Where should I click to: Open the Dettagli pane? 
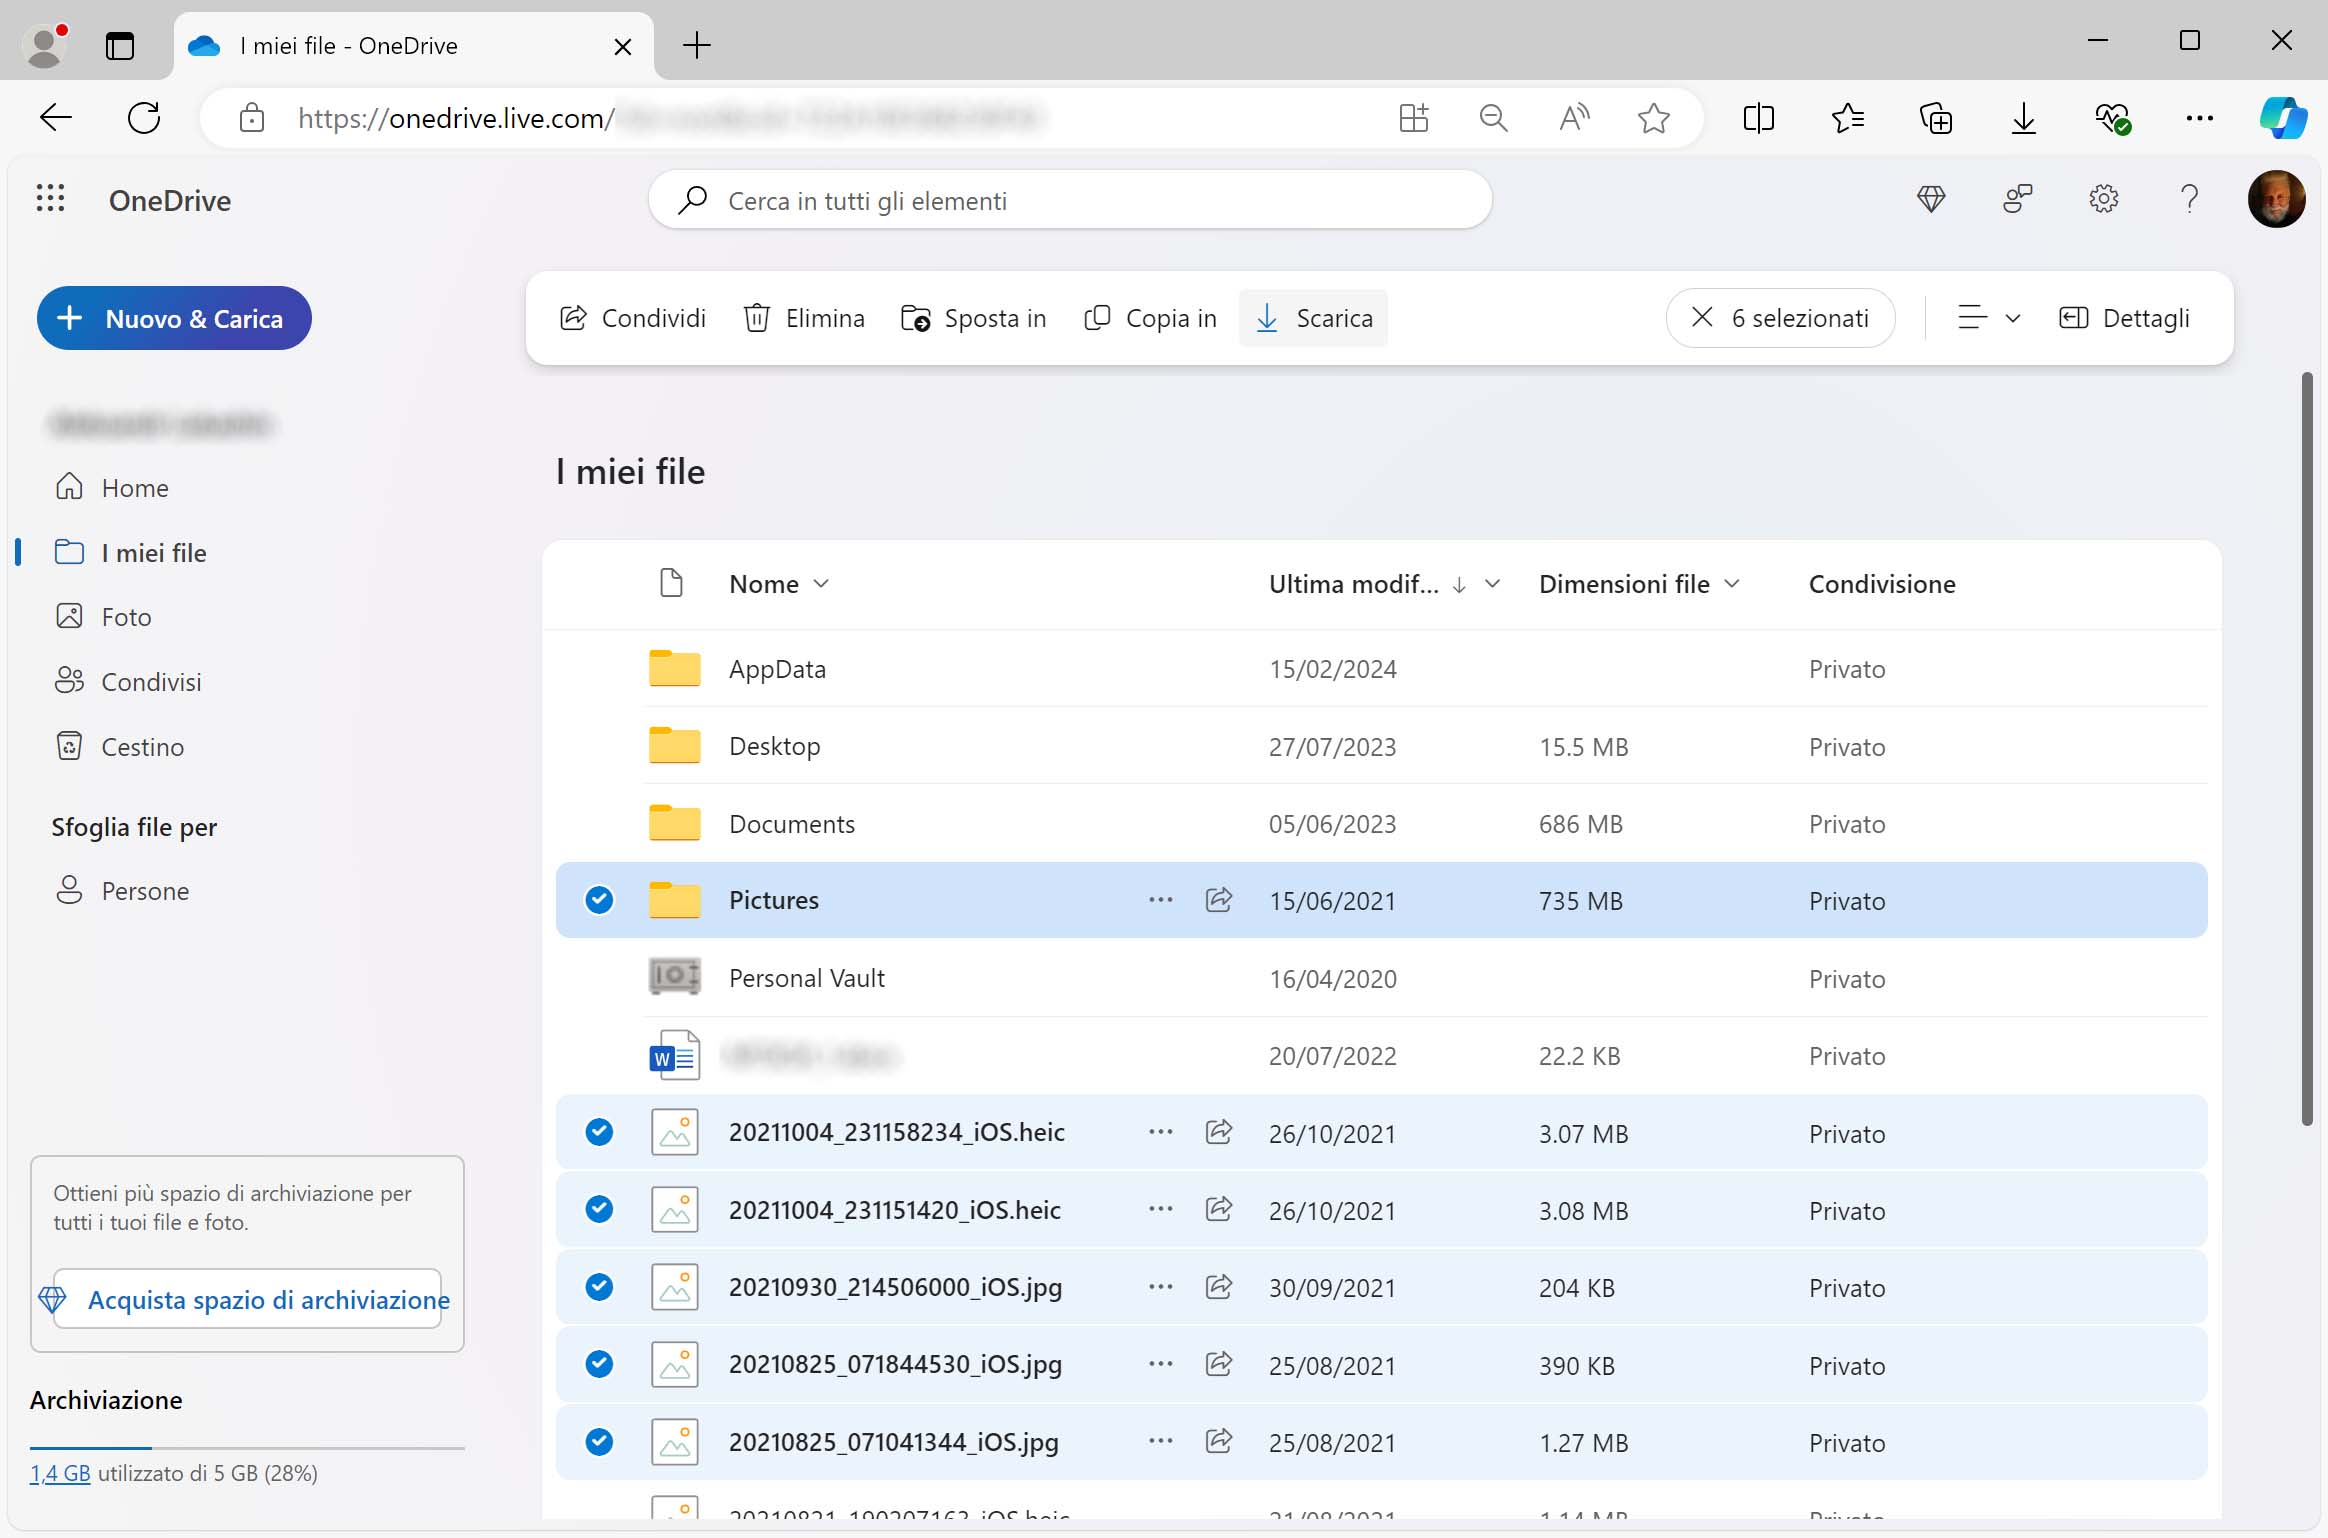tap(2124, 318)
